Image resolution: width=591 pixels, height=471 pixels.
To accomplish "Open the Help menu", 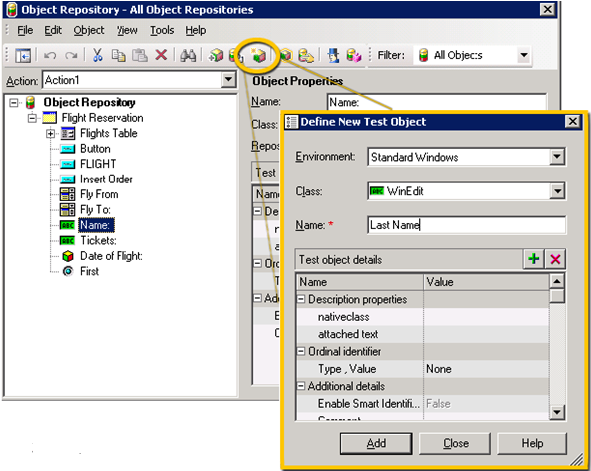I will click(x=196, y=30).
